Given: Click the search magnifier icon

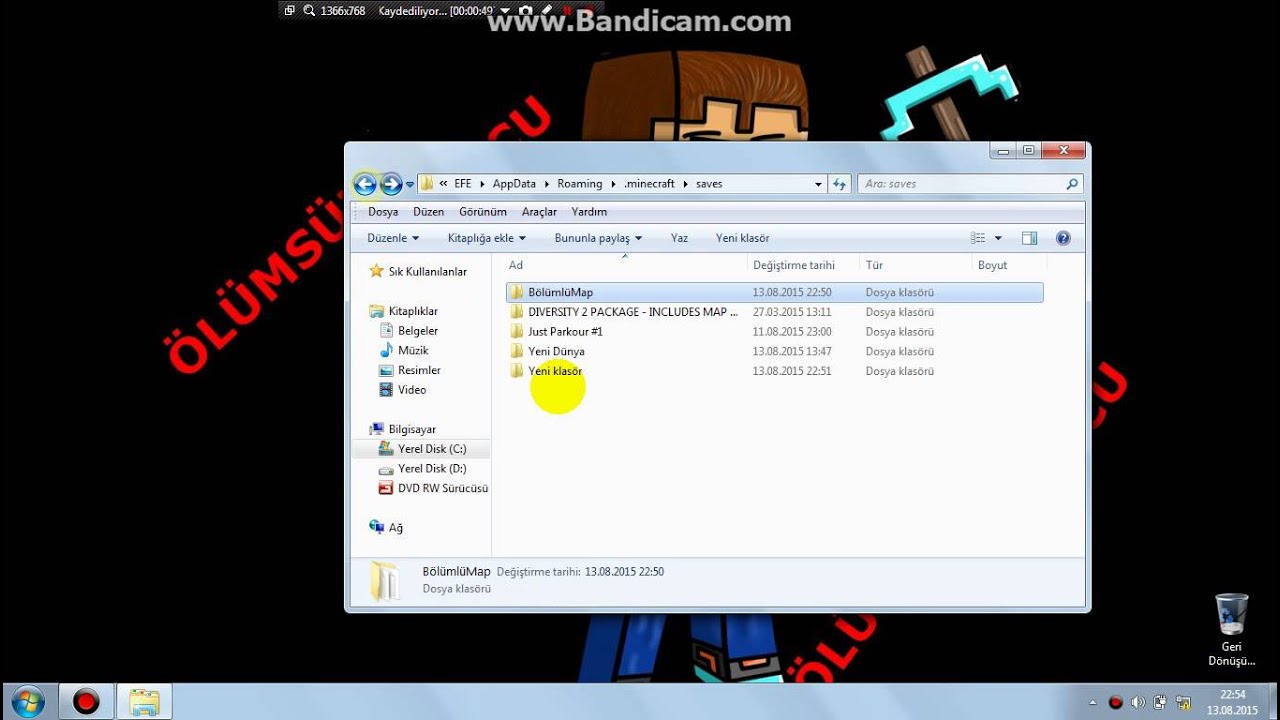Looking at the screenshot, I should click(1072, 184).
